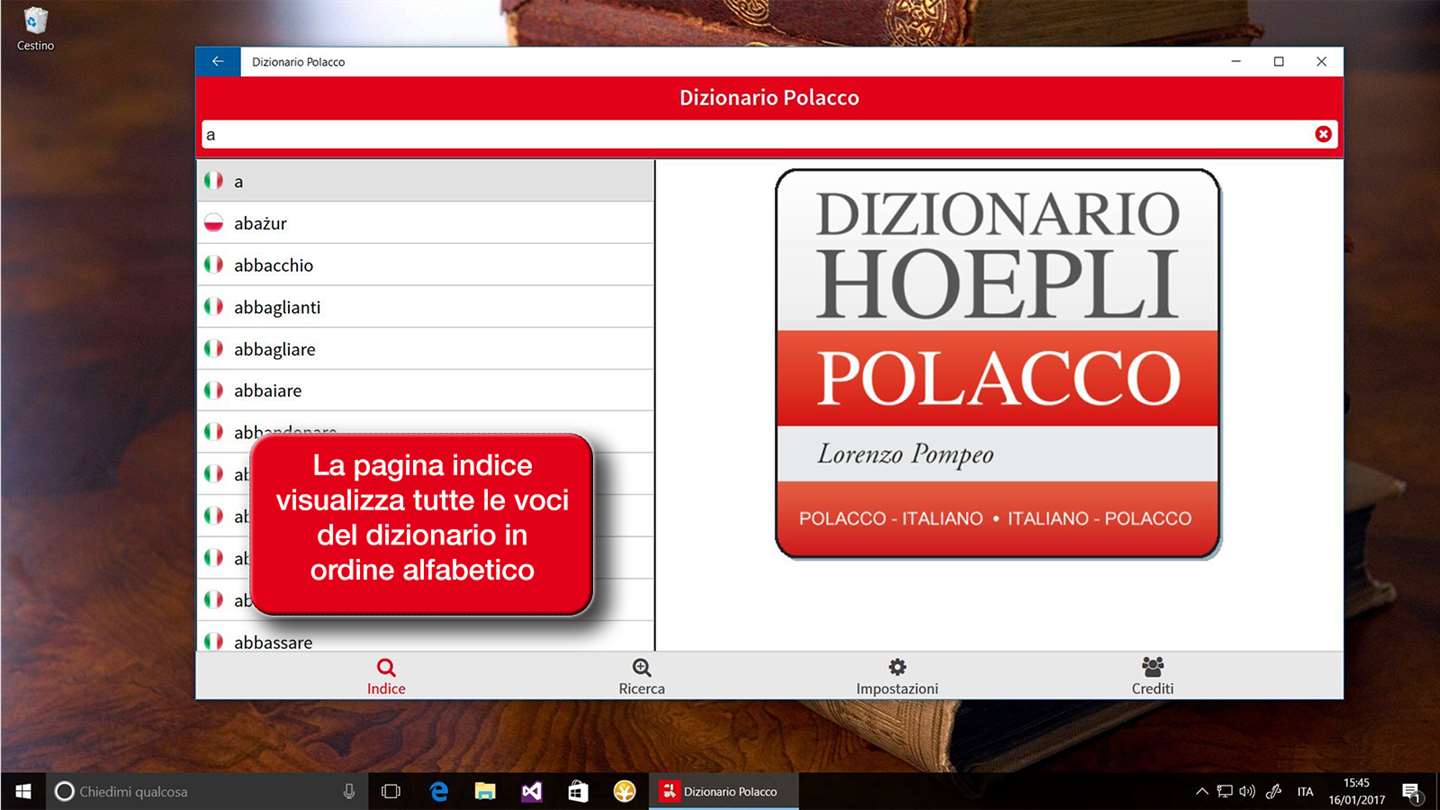
Task: Maximize the Dizionario Polacco window
Action: (x=1279, y=61)
